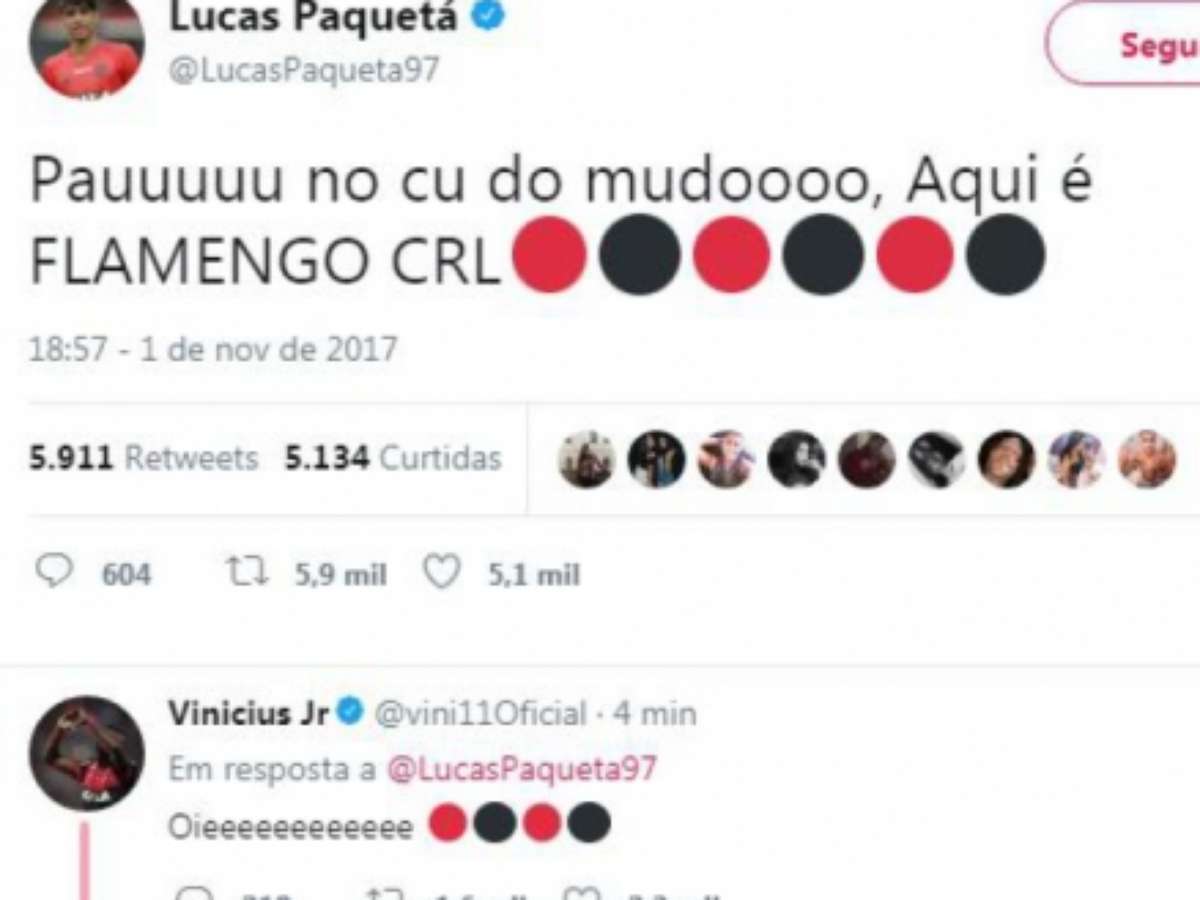Click the @vini11Oficial handle
This screenshot has width=1200, height=900.
tap(479, 714)
